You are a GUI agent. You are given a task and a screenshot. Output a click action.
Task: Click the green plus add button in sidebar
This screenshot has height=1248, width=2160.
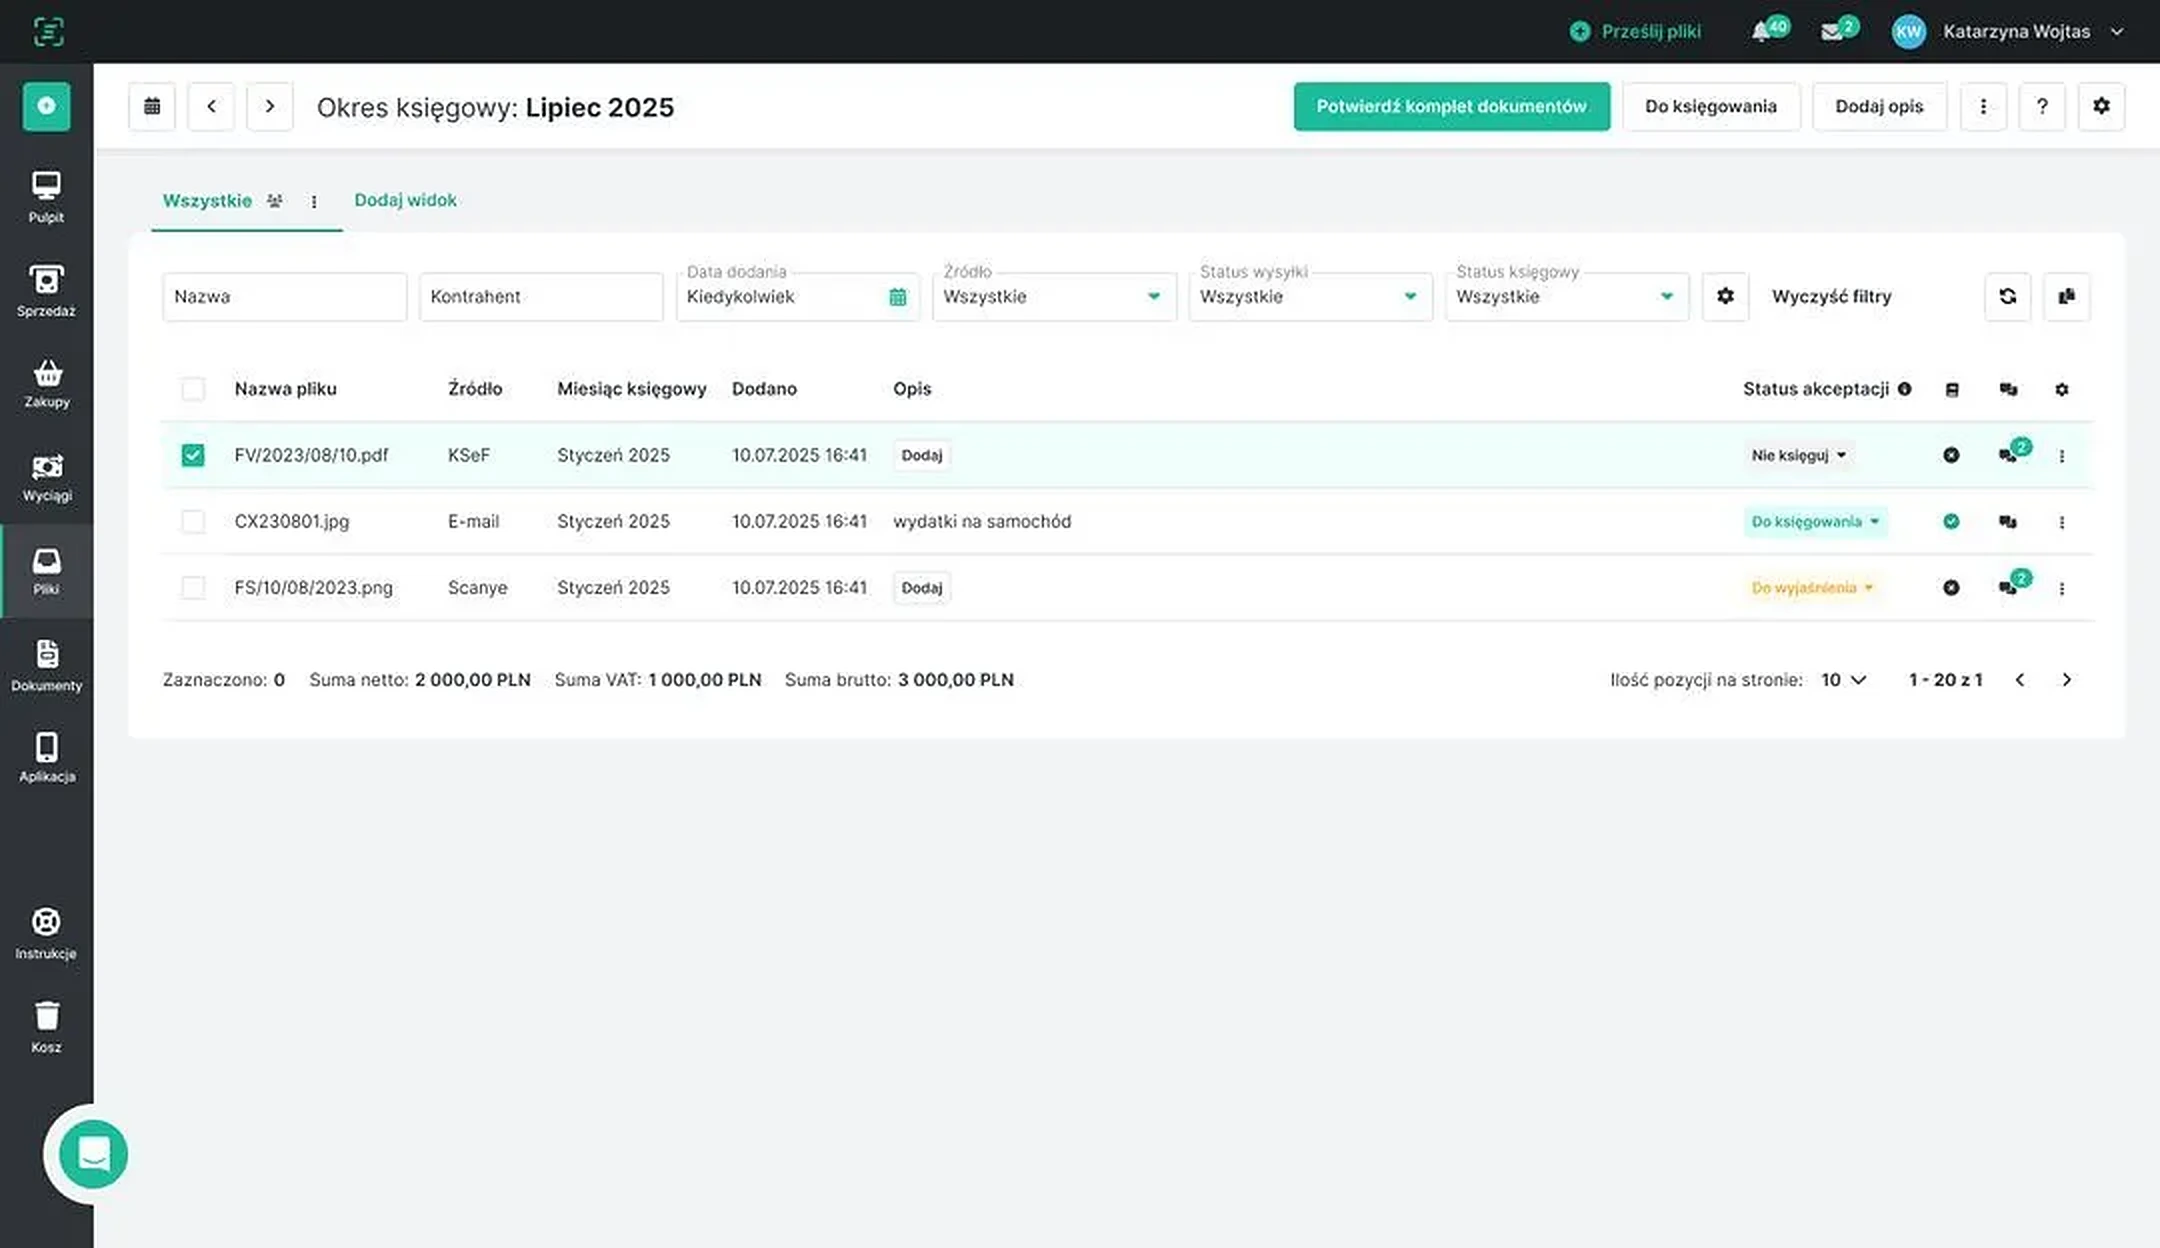(x=46, y=106)
